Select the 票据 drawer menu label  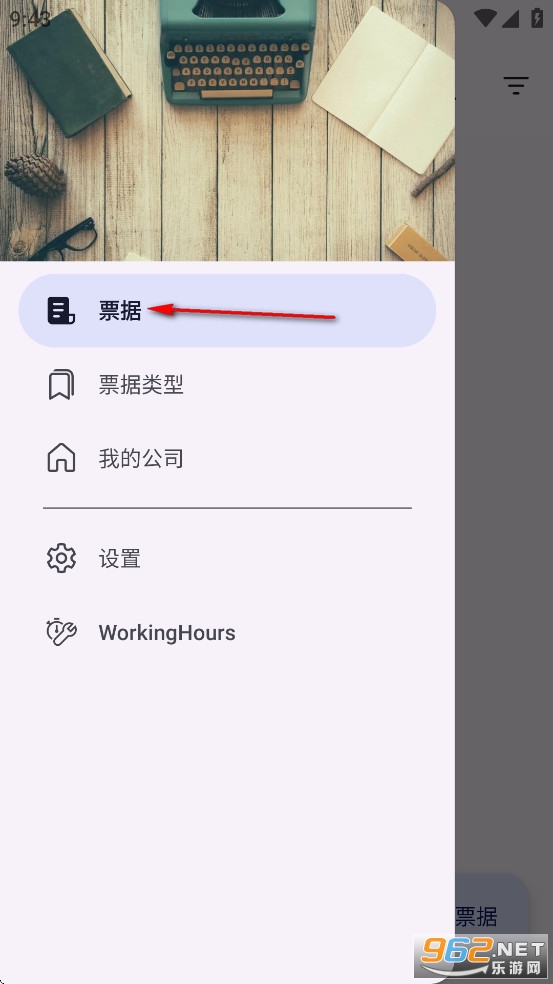[x=120, y=311]
